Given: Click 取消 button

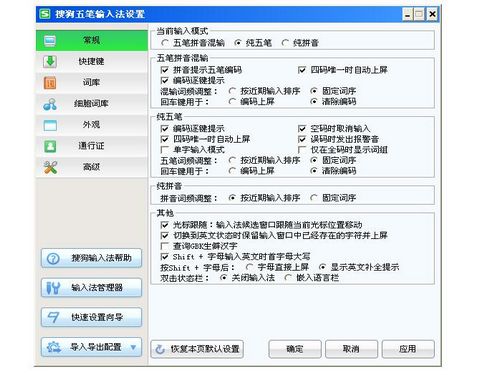Looking at the screenshot, I should pos(351,349).
